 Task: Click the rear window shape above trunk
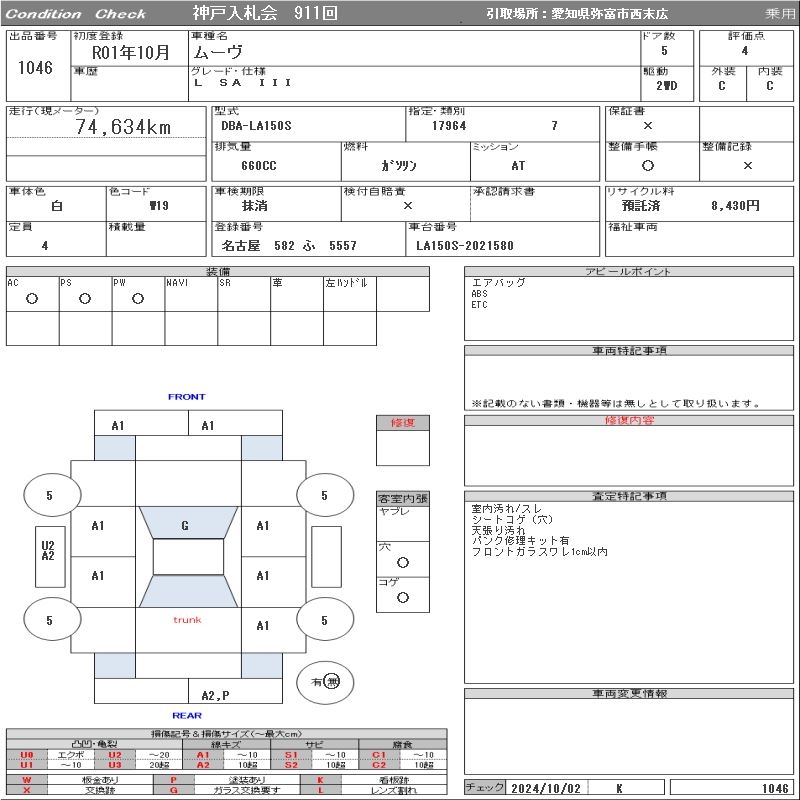pos(187,591)
